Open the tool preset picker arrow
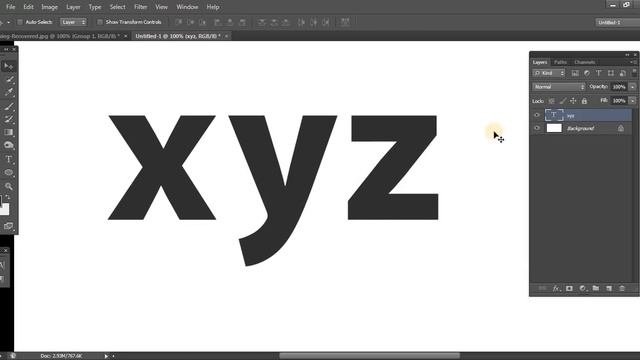 tap(8, 22)
